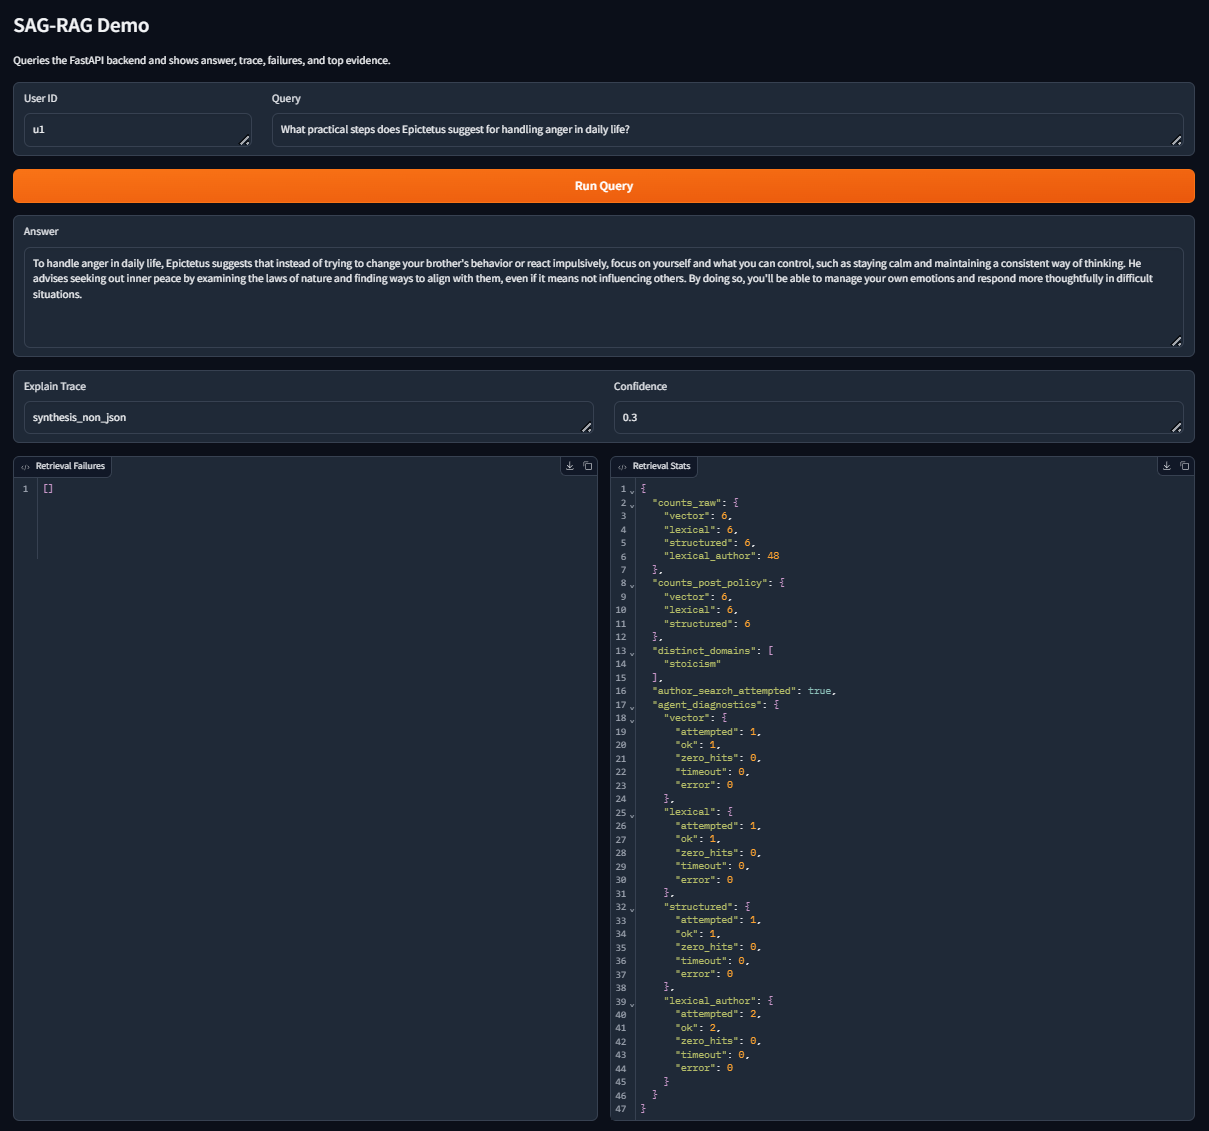This screenshot has width=1209, height=1131.
Task: Collapse the distinct_domains array fold arrow
Action: pyautogui.click(x=632, y=652)
